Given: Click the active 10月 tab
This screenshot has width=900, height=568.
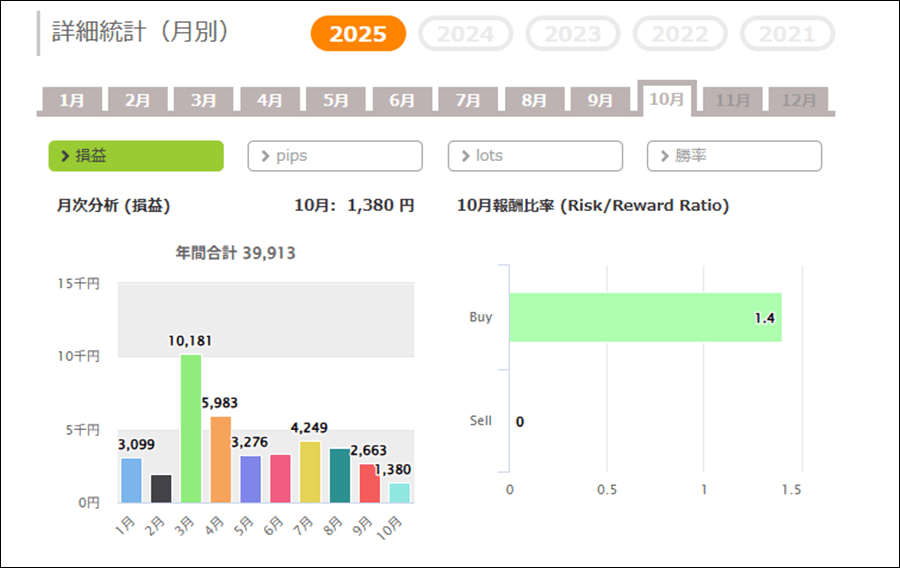Looking at the screenshot, I should click(667, 99).
